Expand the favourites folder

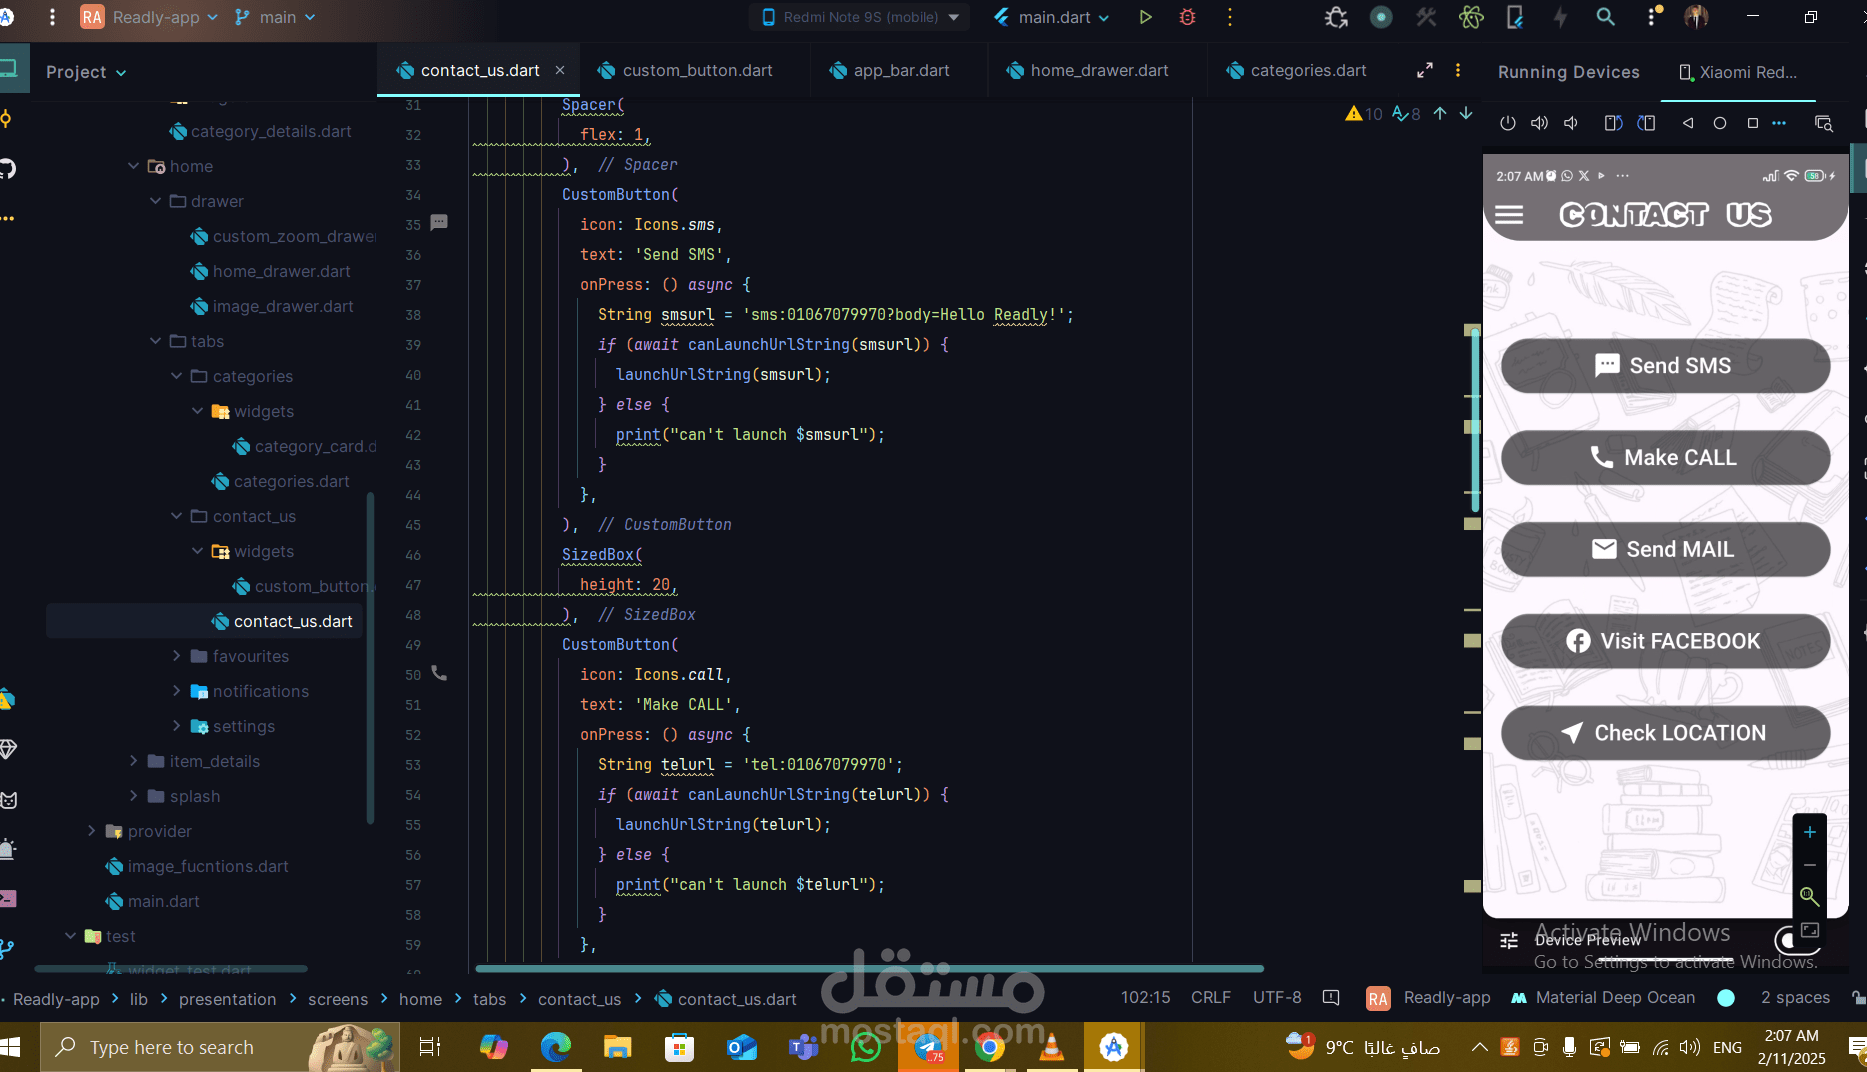pos(176,656)
